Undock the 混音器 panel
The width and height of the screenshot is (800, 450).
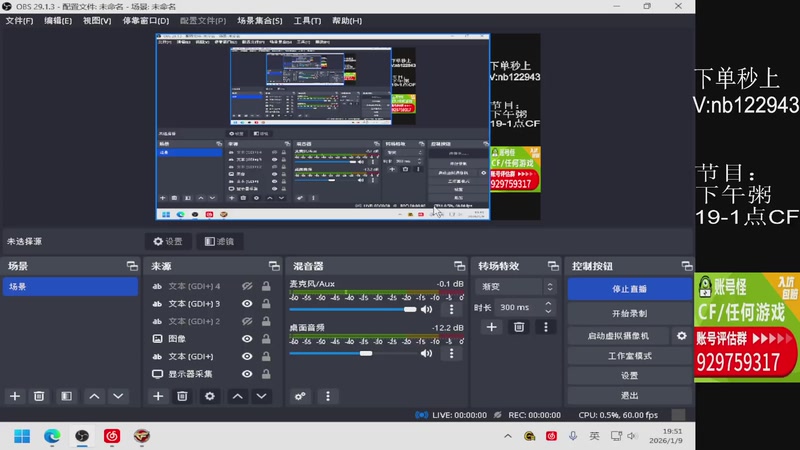coord(459,266)
